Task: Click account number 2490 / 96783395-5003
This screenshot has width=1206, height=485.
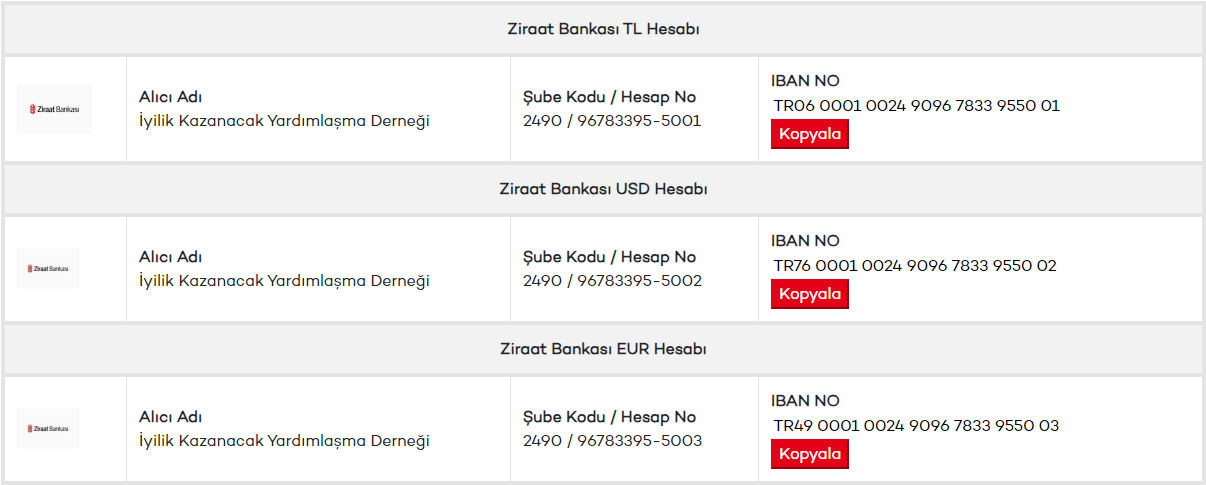Action: [x=612, y=441]
